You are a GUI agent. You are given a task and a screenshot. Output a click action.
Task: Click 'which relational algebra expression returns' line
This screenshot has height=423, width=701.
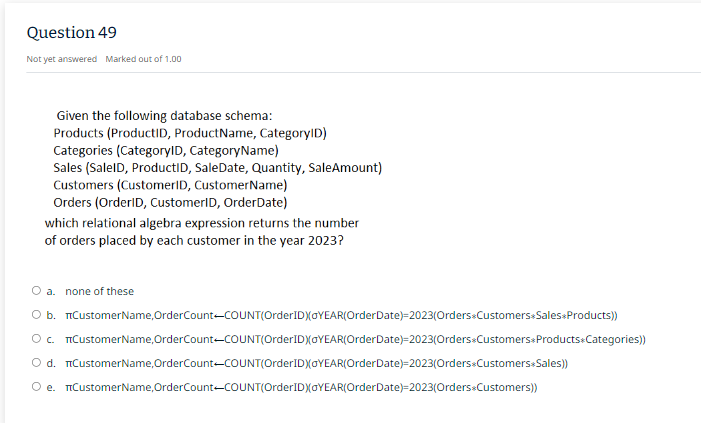pos(202,223)
